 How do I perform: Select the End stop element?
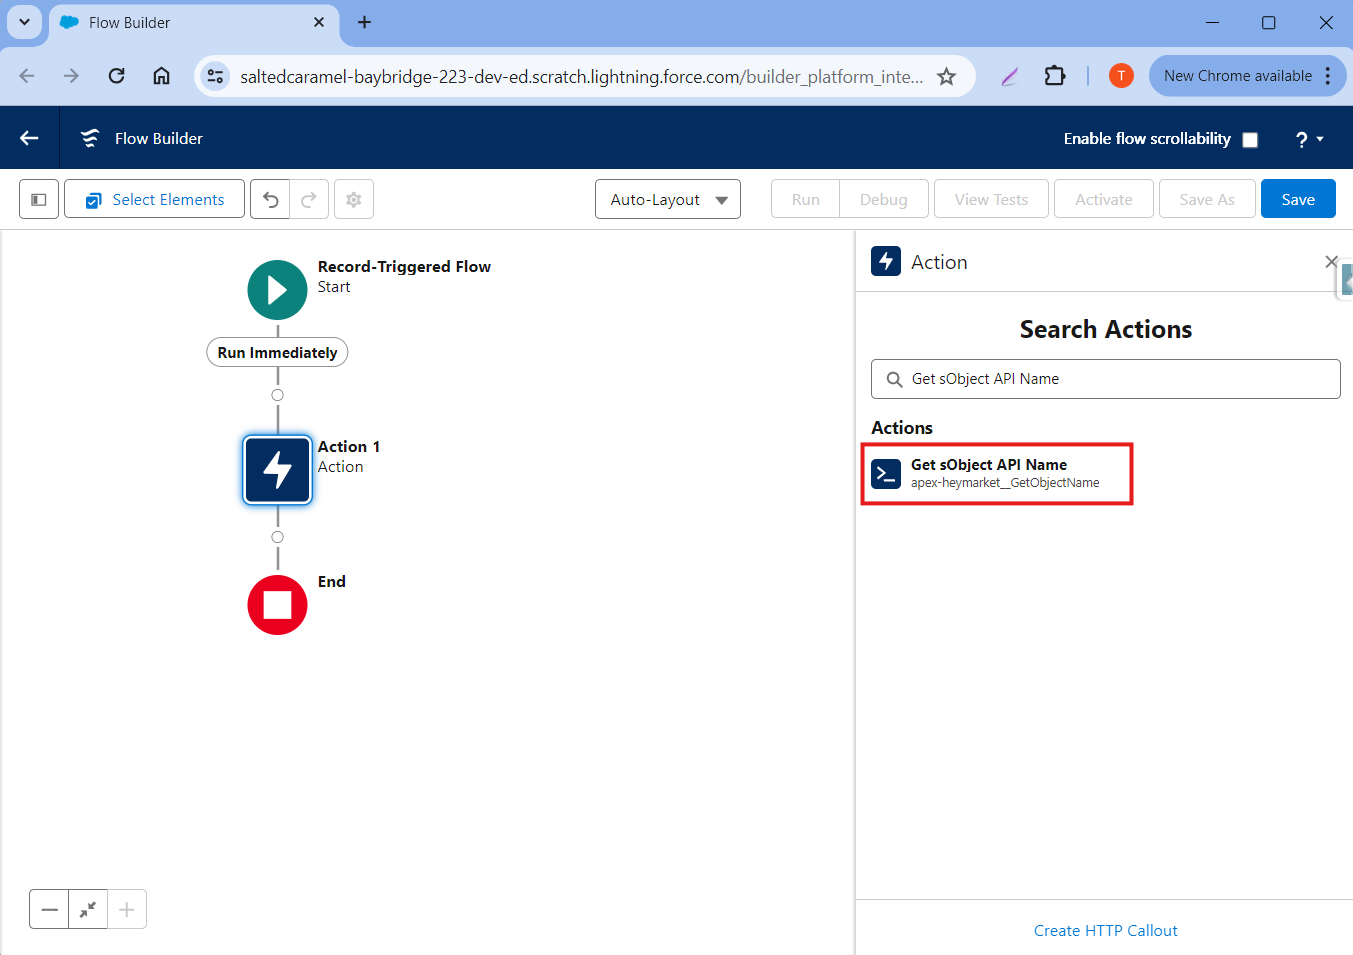(x=277, y=605)
